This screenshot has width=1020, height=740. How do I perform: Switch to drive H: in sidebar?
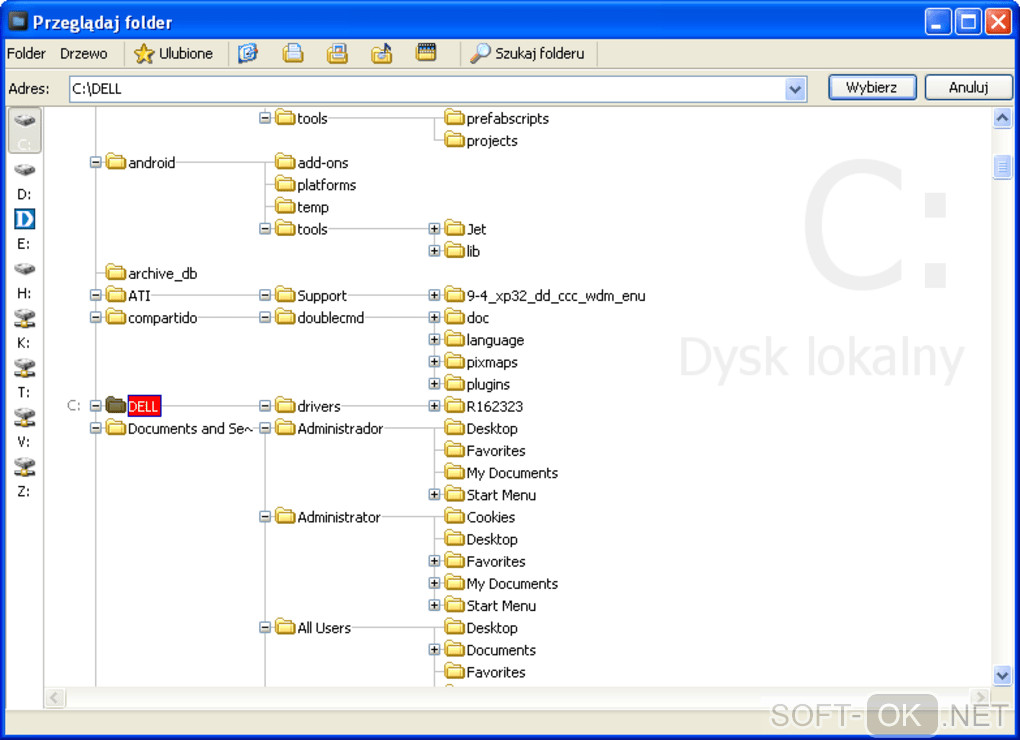[25, 280]
